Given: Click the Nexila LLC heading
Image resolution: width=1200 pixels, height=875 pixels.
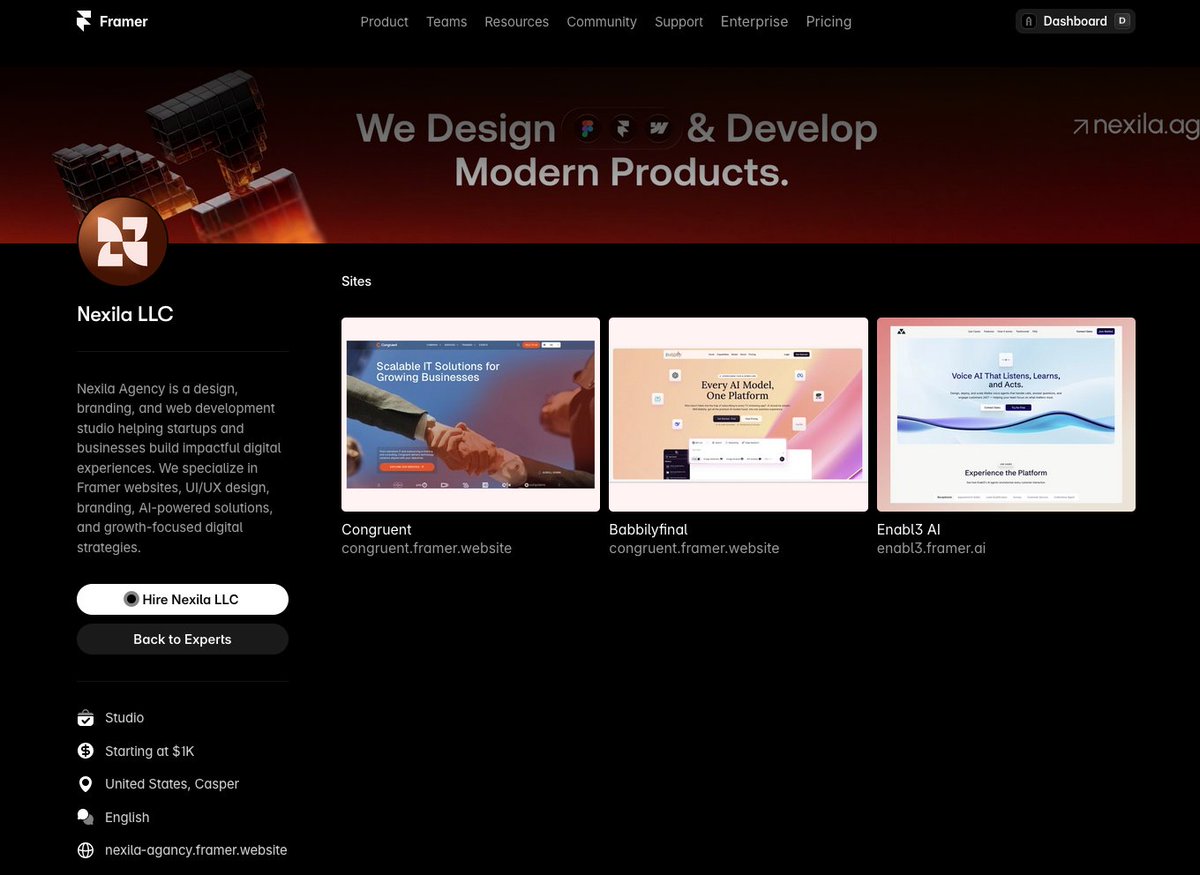Looking at the screenshot, I should tap(125, 314).
